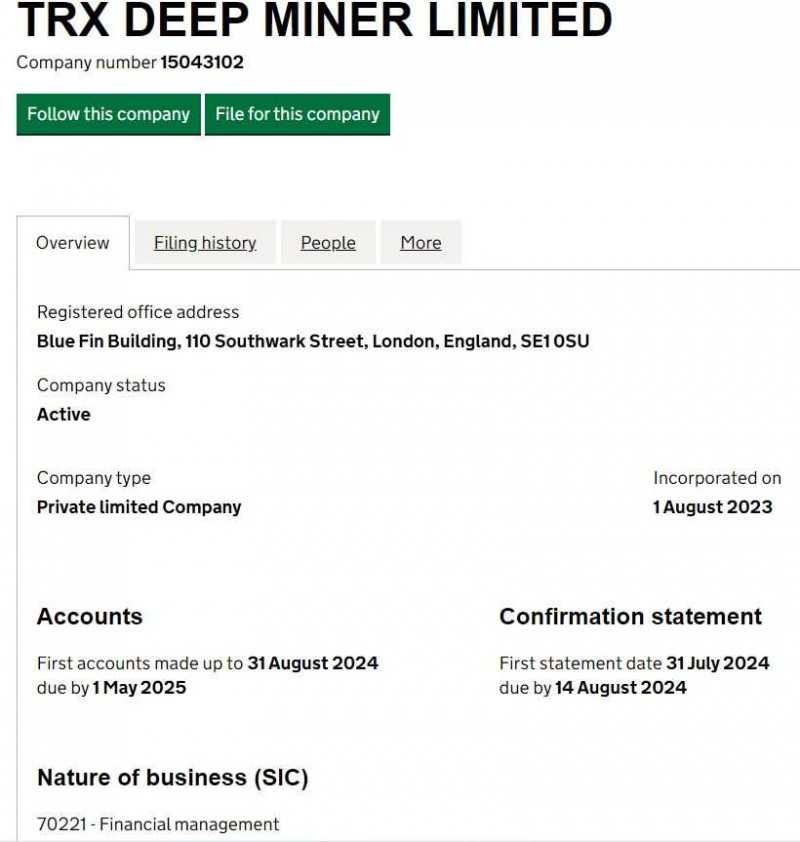The image size is (800, 842).
Task: Click the Private limited Company text
Action: tap(139, 507)
